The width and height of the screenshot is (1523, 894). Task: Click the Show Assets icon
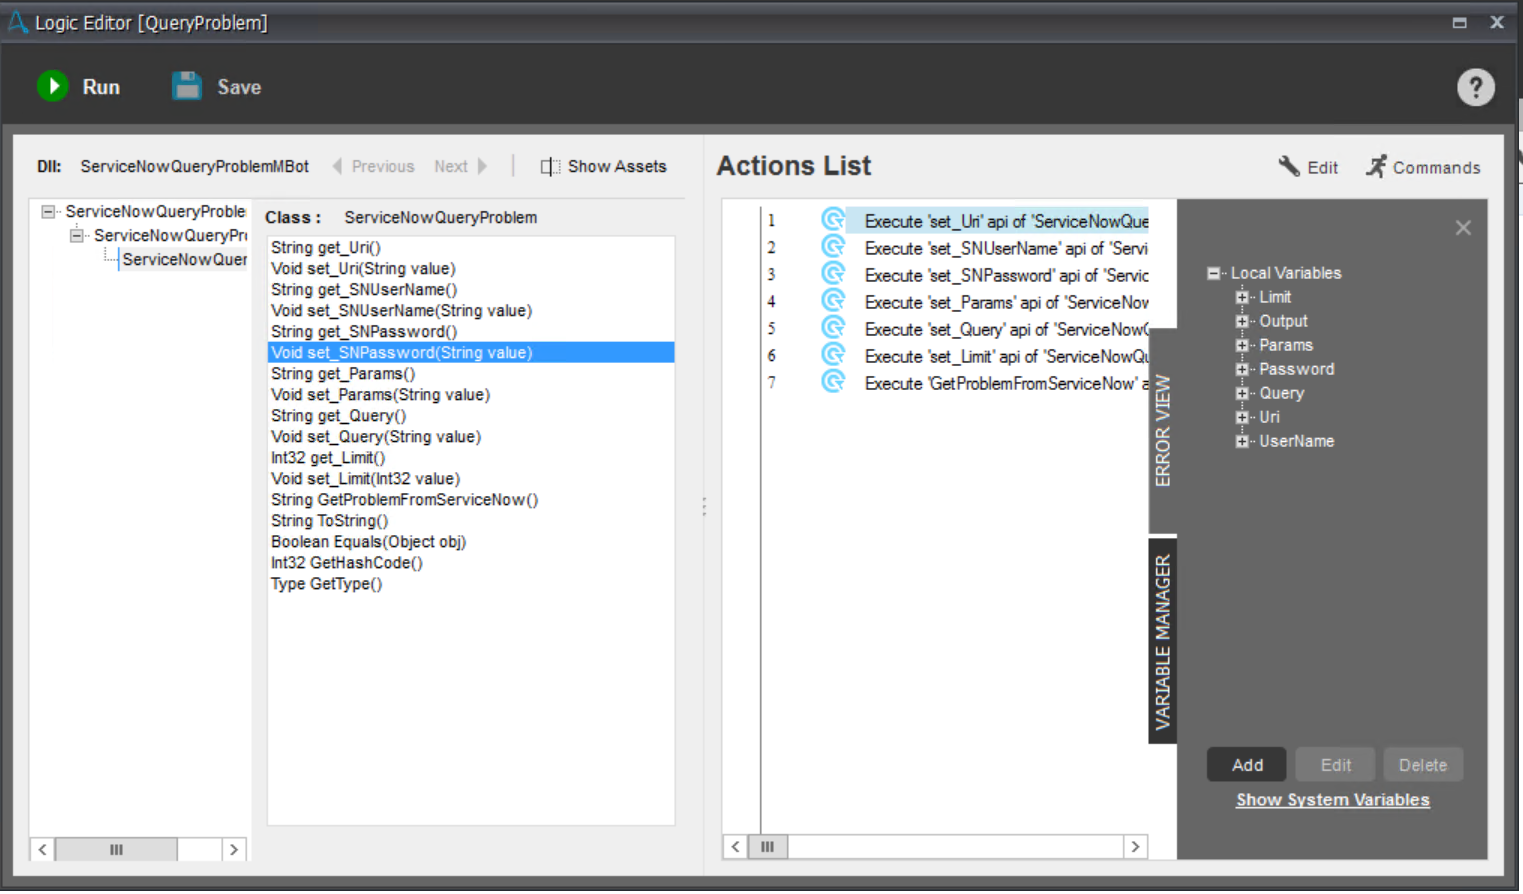[550, 166]
